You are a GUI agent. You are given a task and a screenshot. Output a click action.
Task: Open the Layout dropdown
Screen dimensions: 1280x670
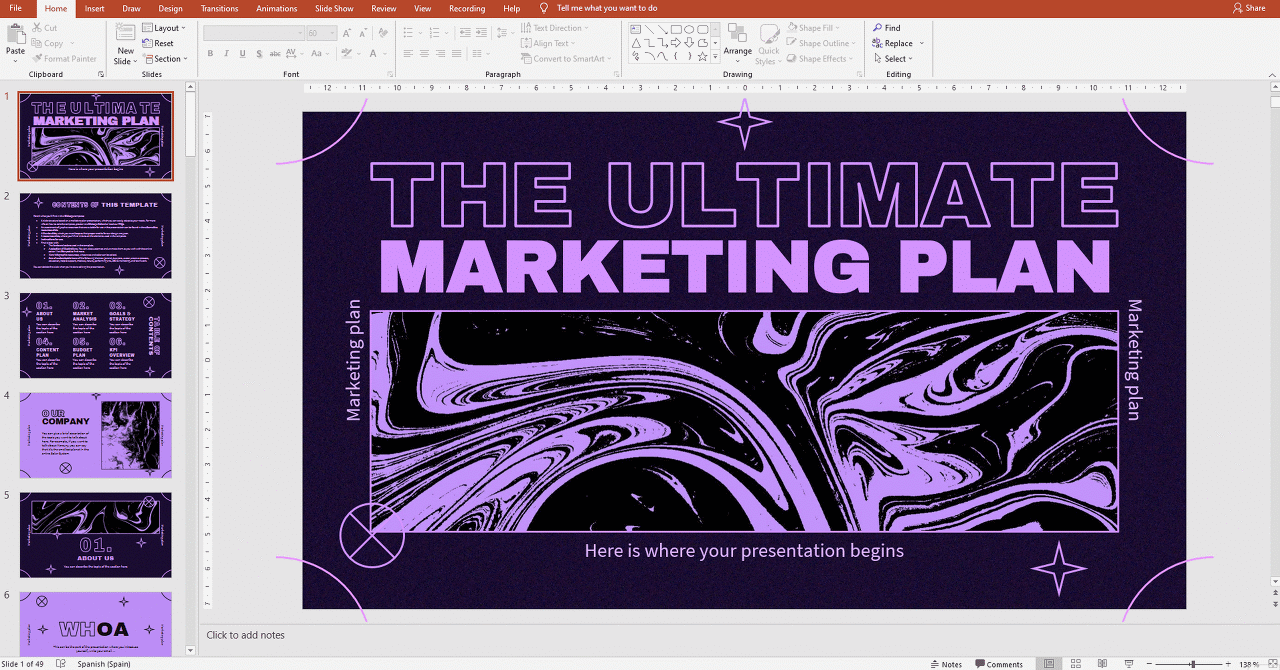pos(164,28)
